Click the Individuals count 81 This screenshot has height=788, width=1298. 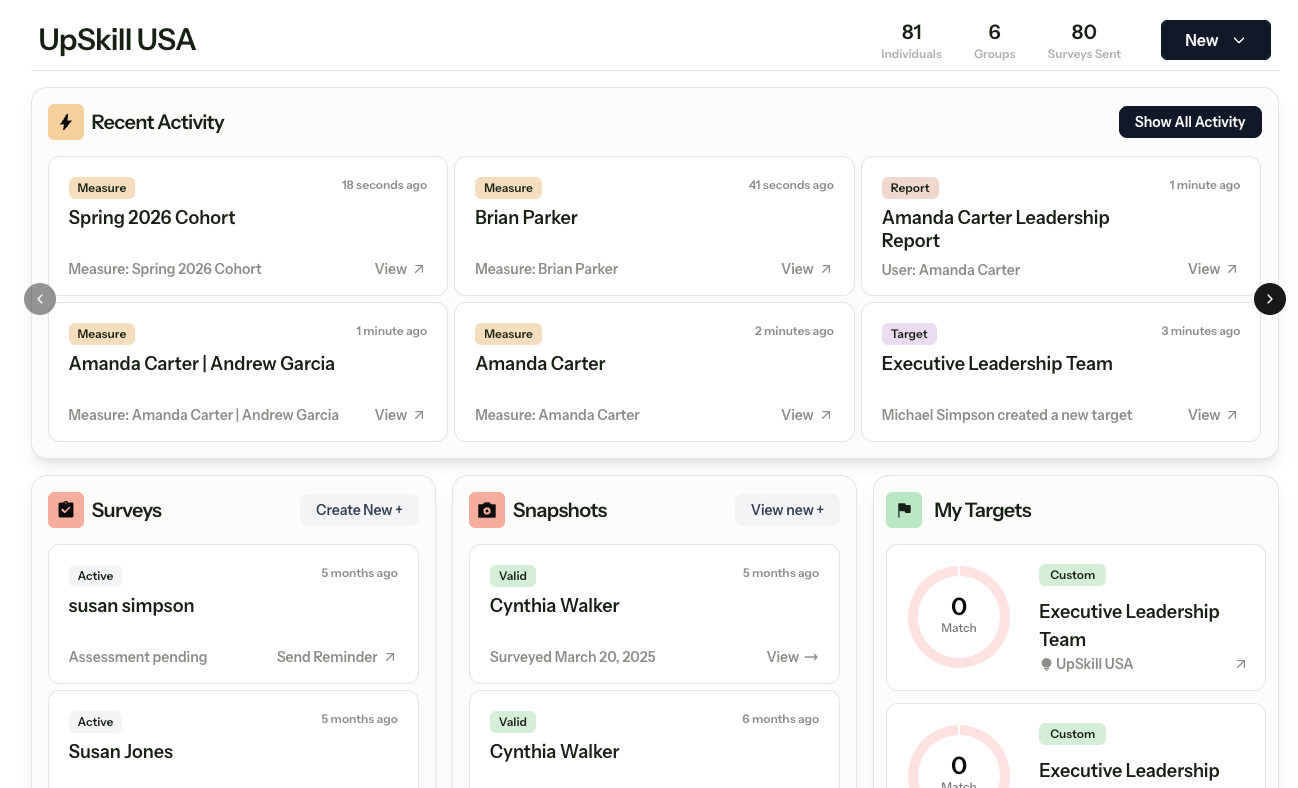[911, 32]
